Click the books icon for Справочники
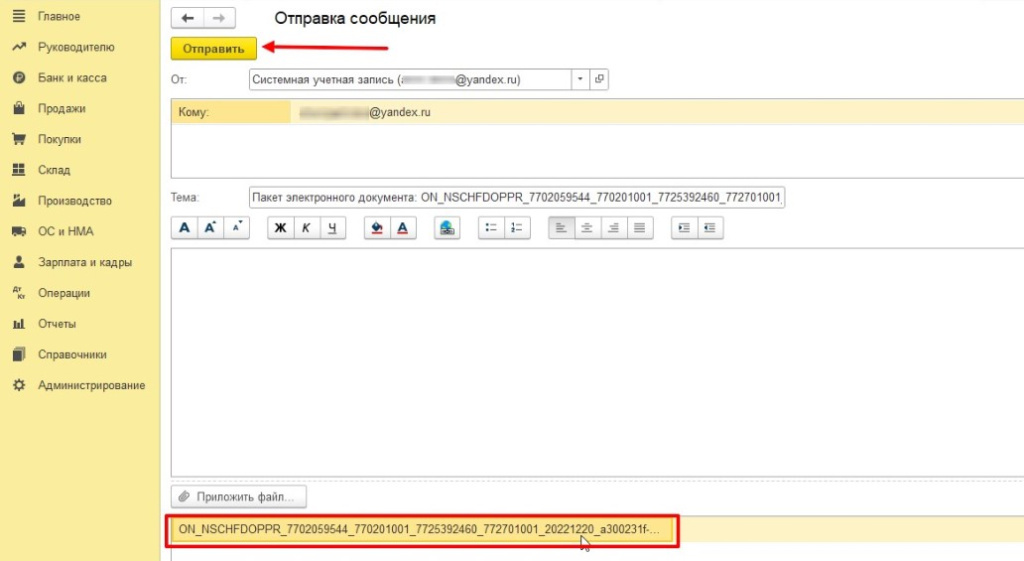Screen dimensions: 1024x561 (19, 354)
